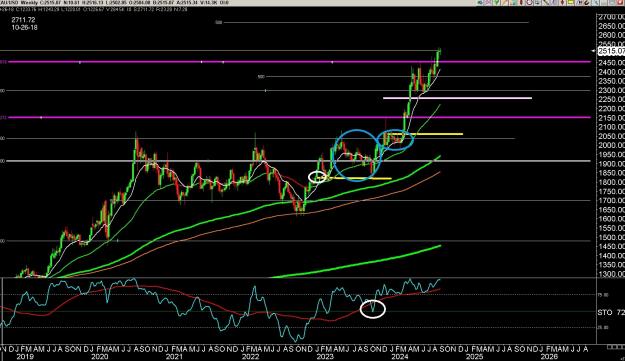625x361 pixels.
Task: Click the 2700.00 price axis label
Action: [x=611, y=17]
